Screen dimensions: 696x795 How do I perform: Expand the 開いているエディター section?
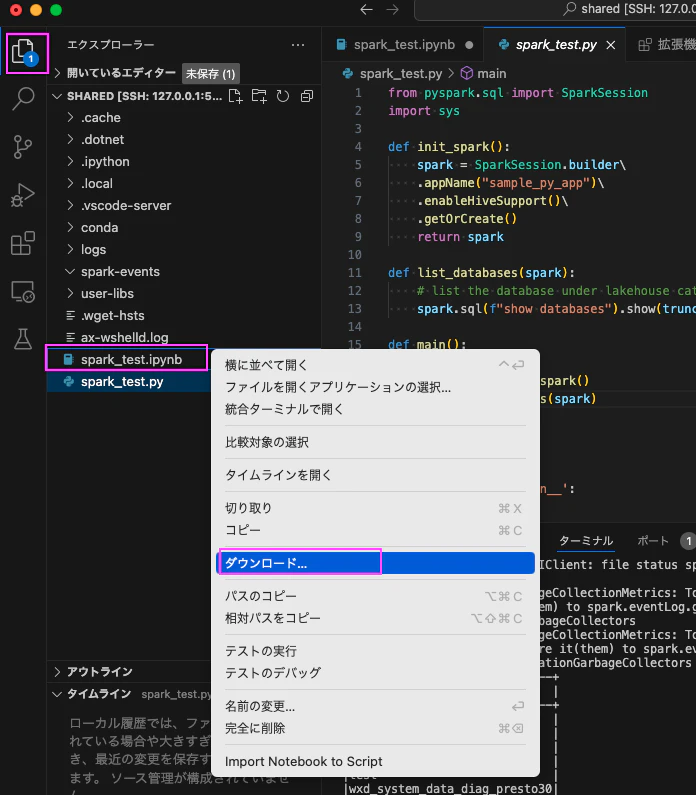point(57,74)
